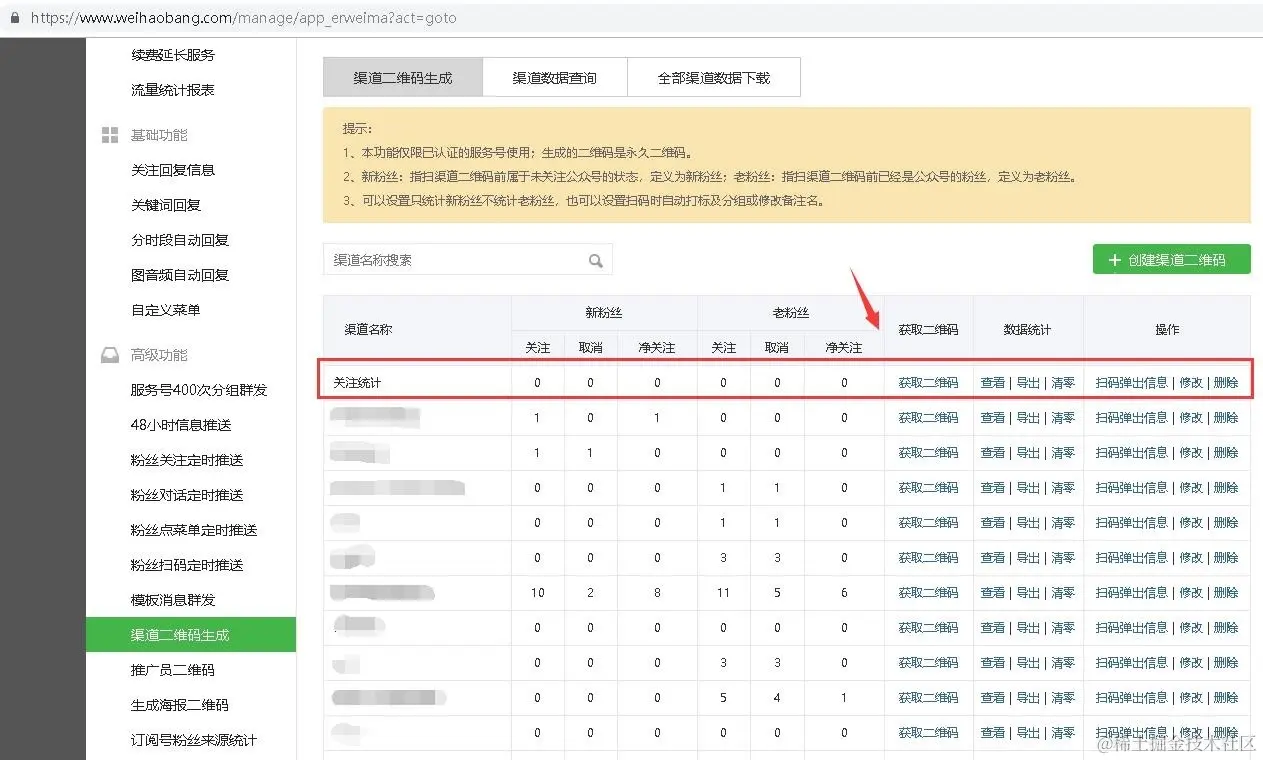Click 导出 in row with 10 new follows
The width and height of the screenshot is (1263, 760).
[1028, 593]
